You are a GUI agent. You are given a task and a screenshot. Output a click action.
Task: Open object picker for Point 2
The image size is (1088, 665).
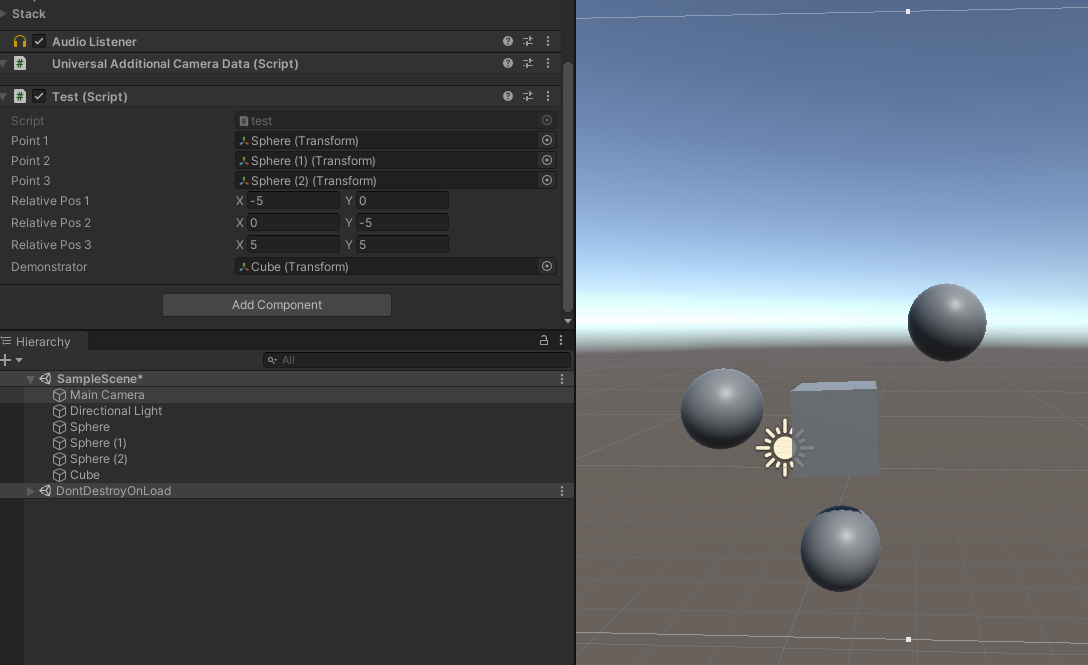point(547,160)
